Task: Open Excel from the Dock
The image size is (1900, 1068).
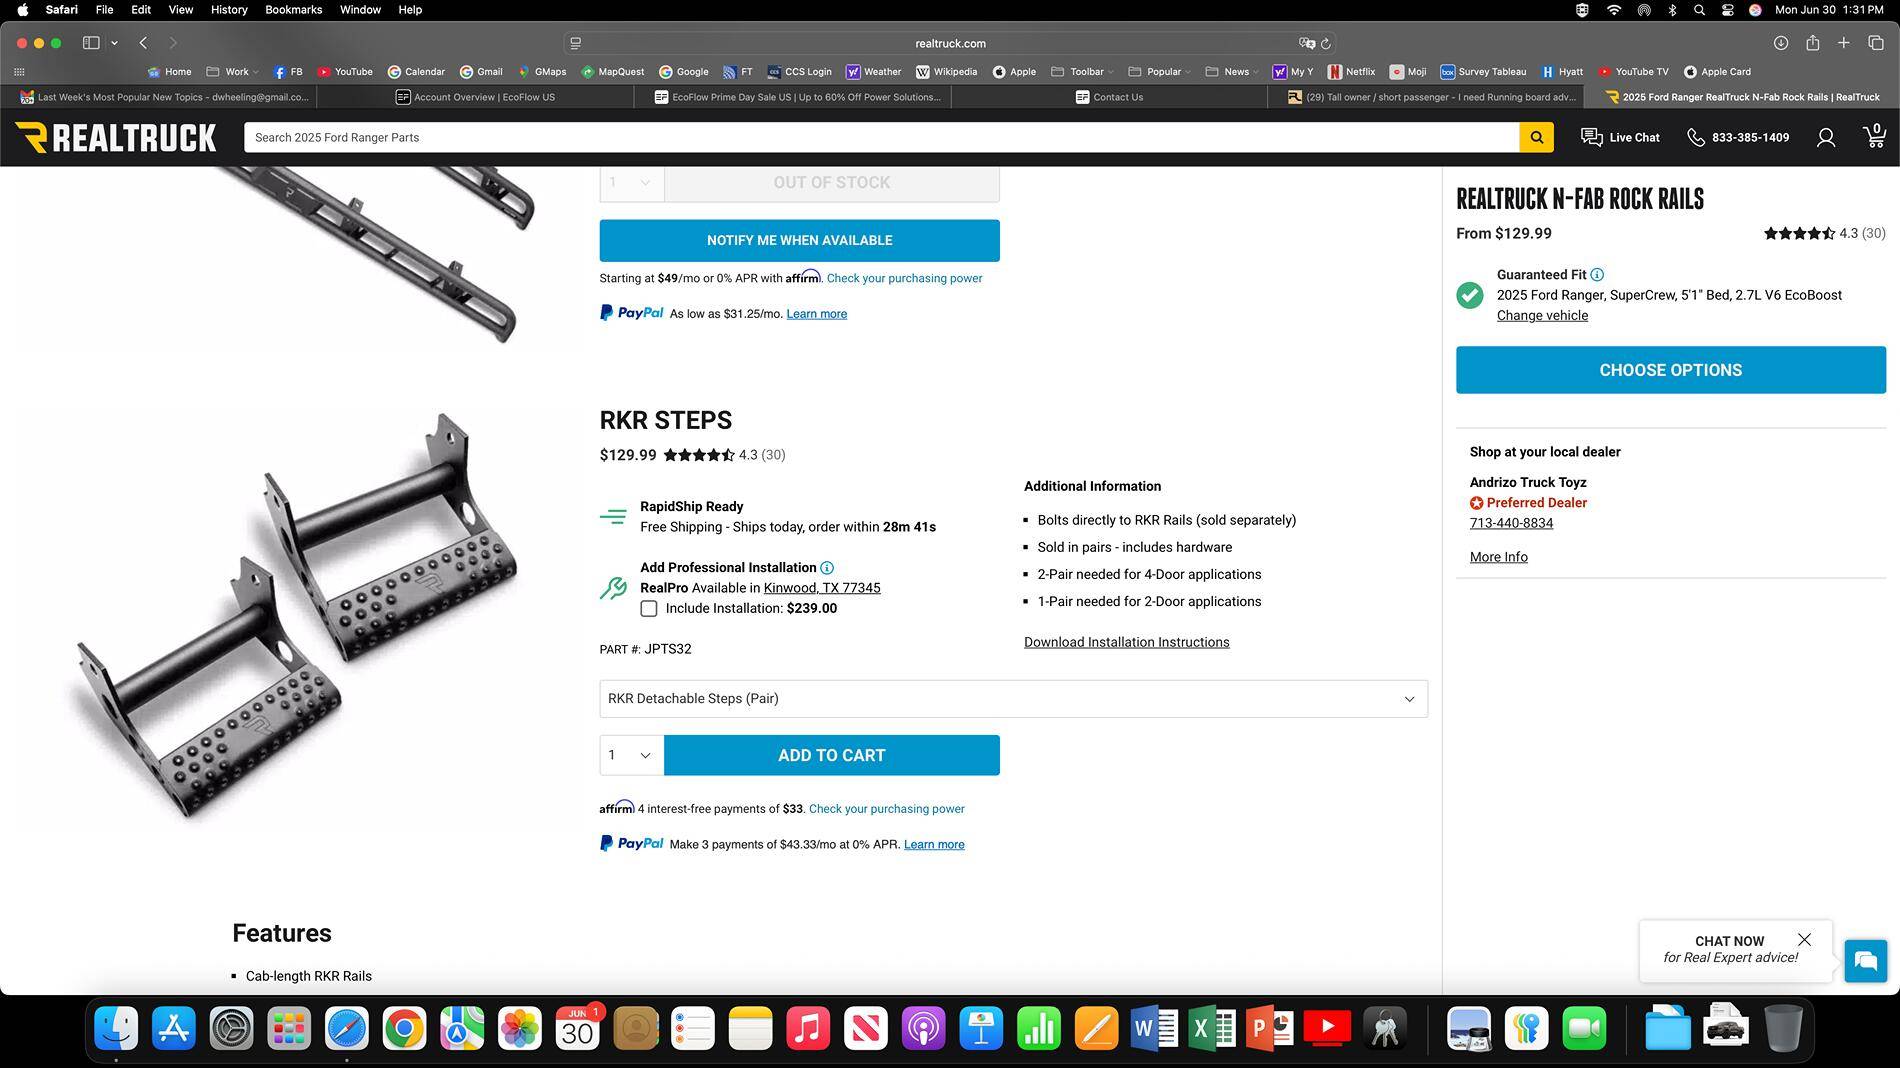Action: pyautogui.click(x=1211, y=1028)
